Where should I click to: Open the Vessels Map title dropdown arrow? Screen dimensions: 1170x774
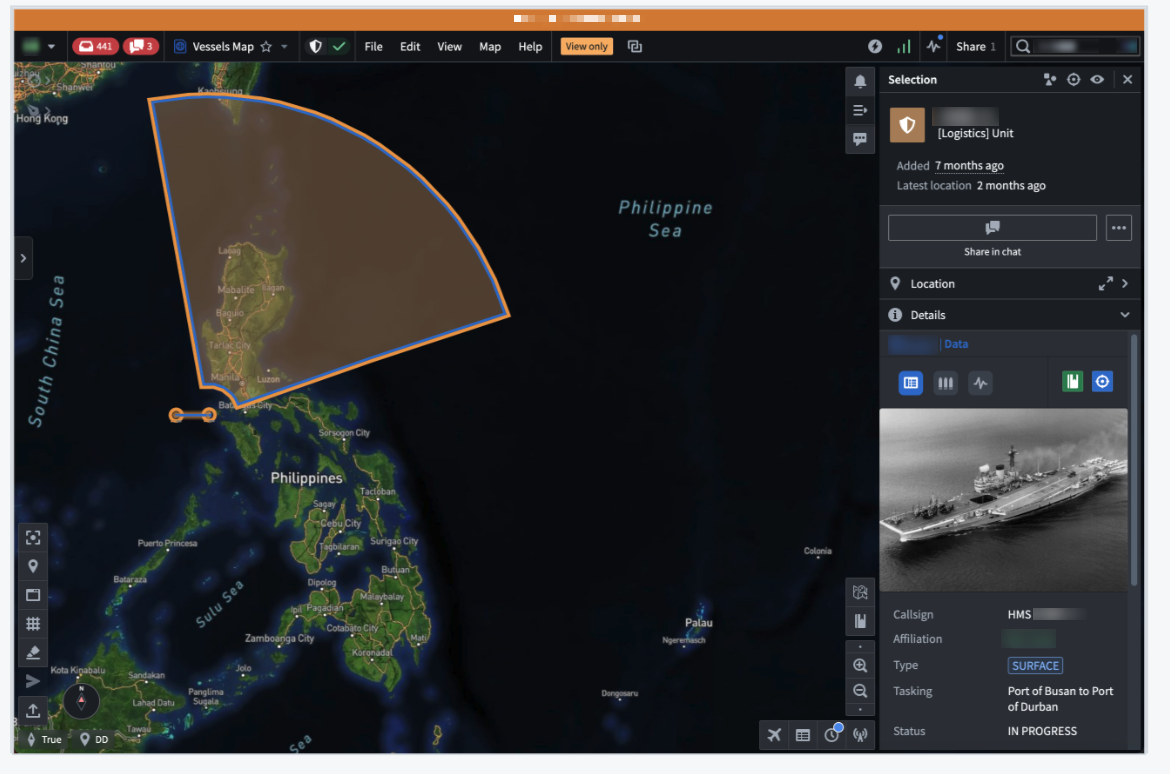pos(284,46)
